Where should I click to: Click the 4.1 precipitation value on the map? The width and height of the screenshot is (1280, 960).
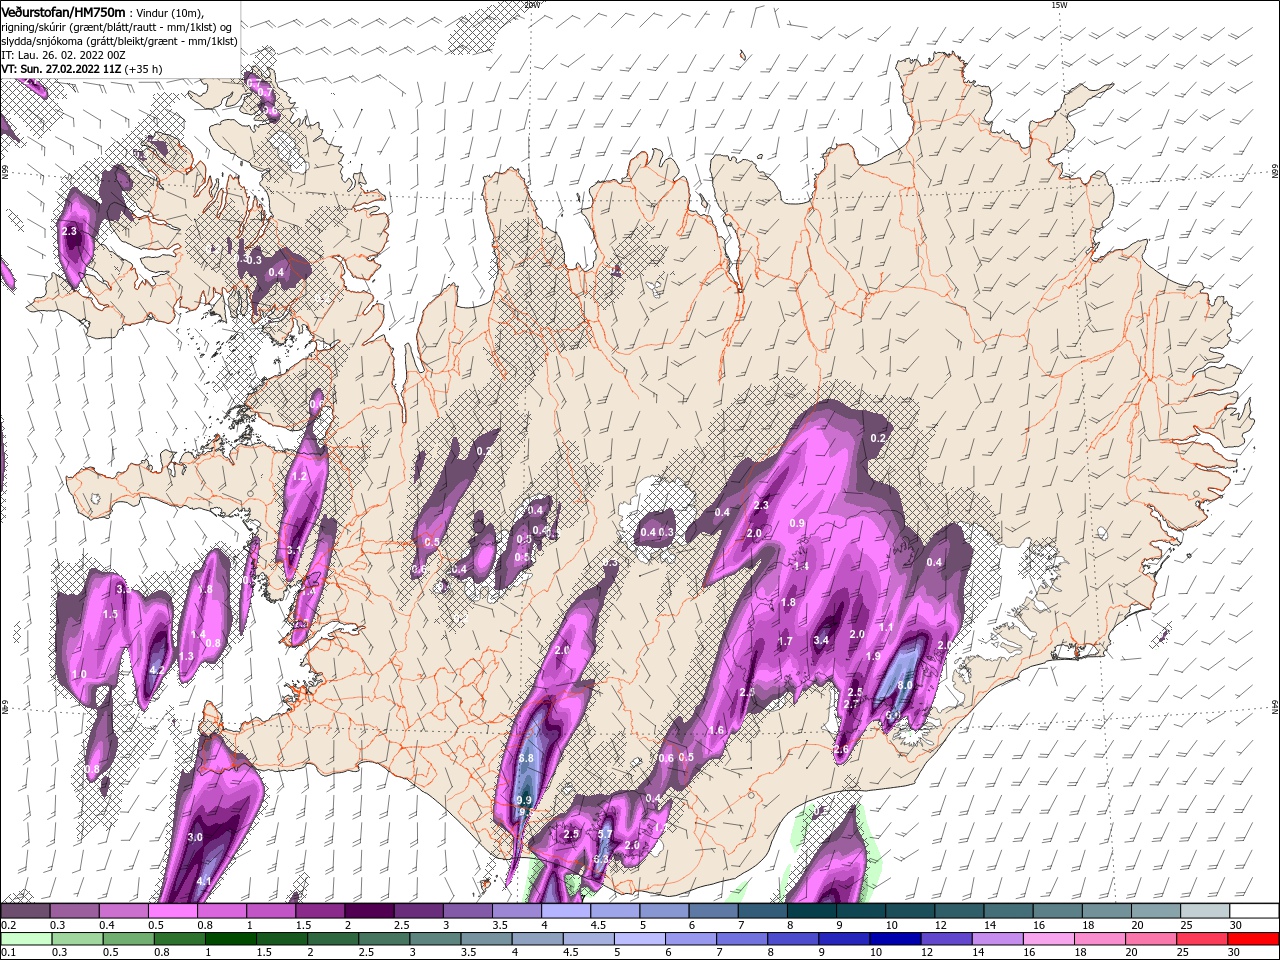[203, 881]
